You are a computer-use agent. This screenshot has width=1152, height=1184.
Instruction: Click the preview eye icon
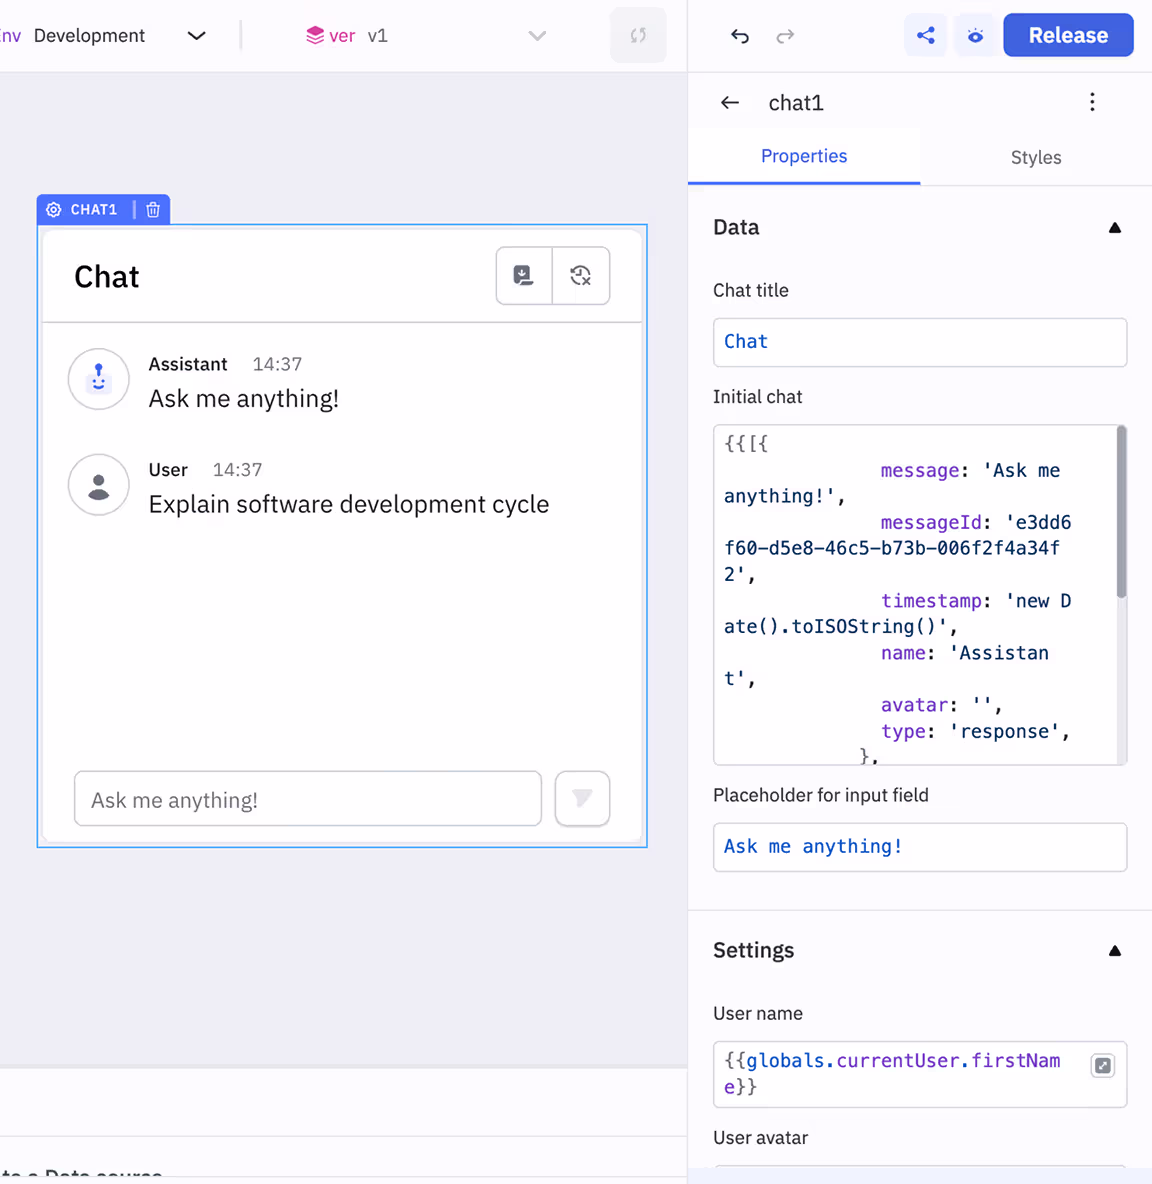tap(975, 36)
